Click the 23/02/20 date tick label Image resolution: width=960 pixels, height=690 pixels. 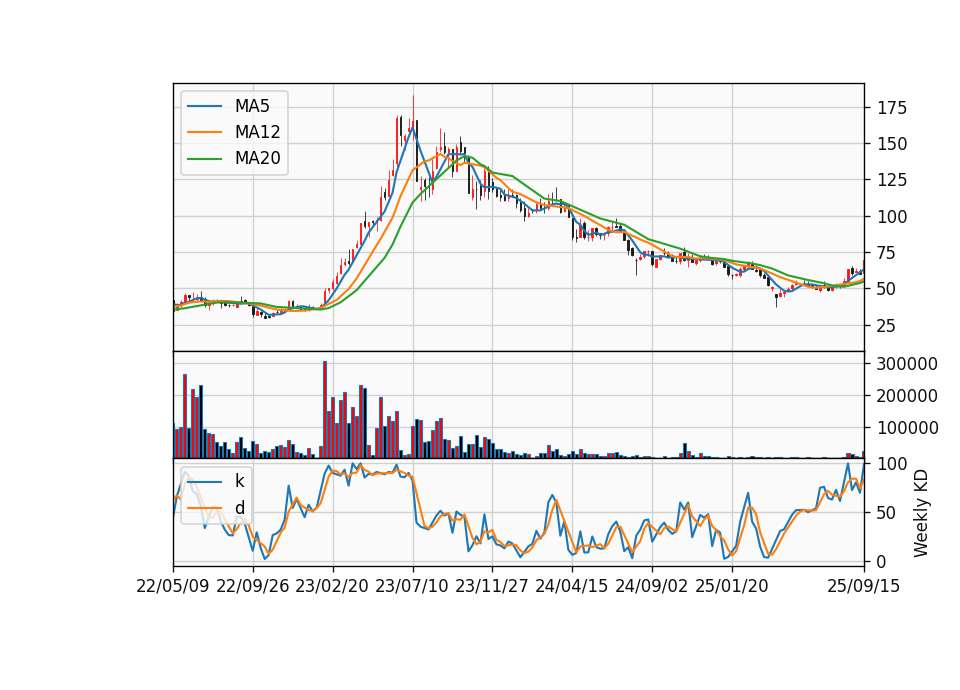(332, 586)
